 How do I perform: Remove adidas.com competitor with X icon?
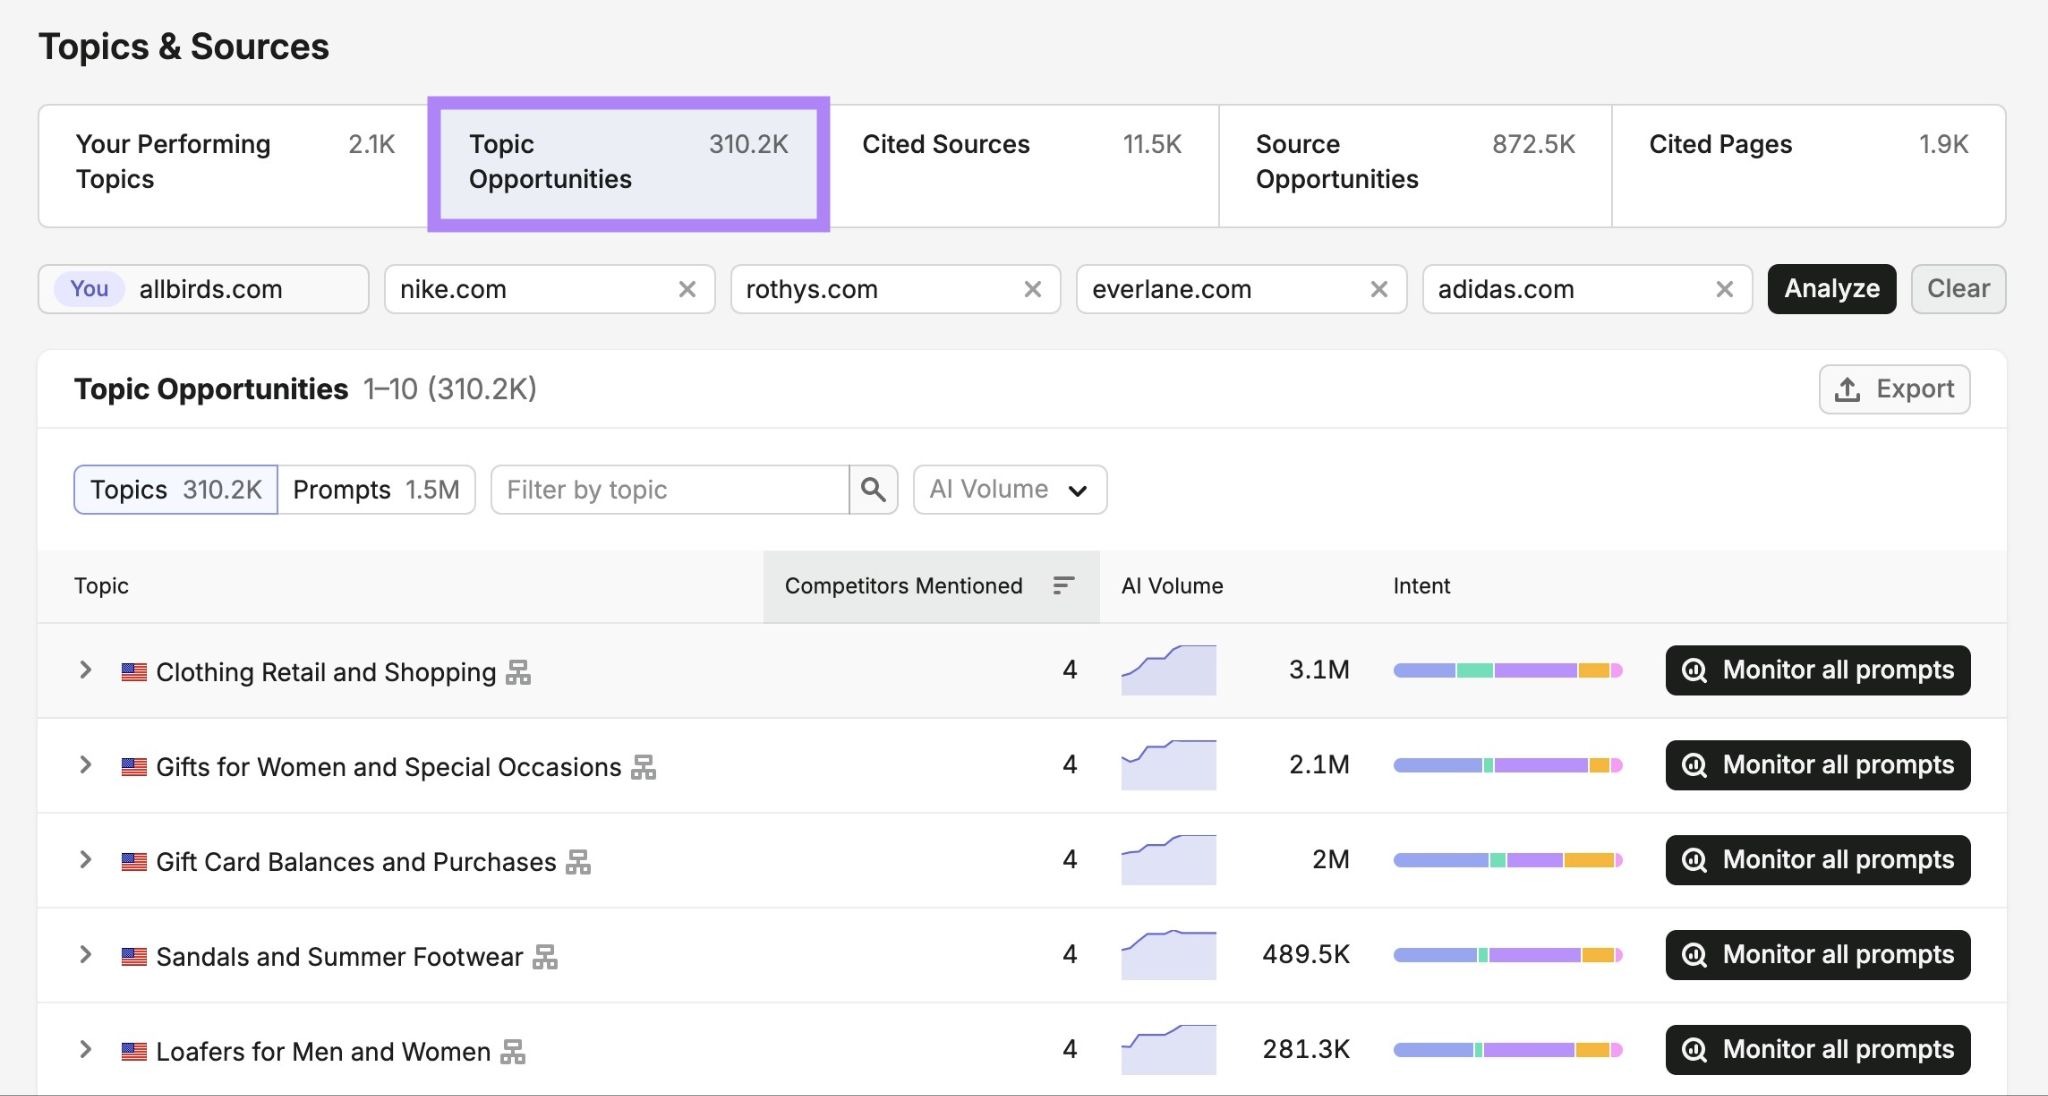tap(1725, 289)
